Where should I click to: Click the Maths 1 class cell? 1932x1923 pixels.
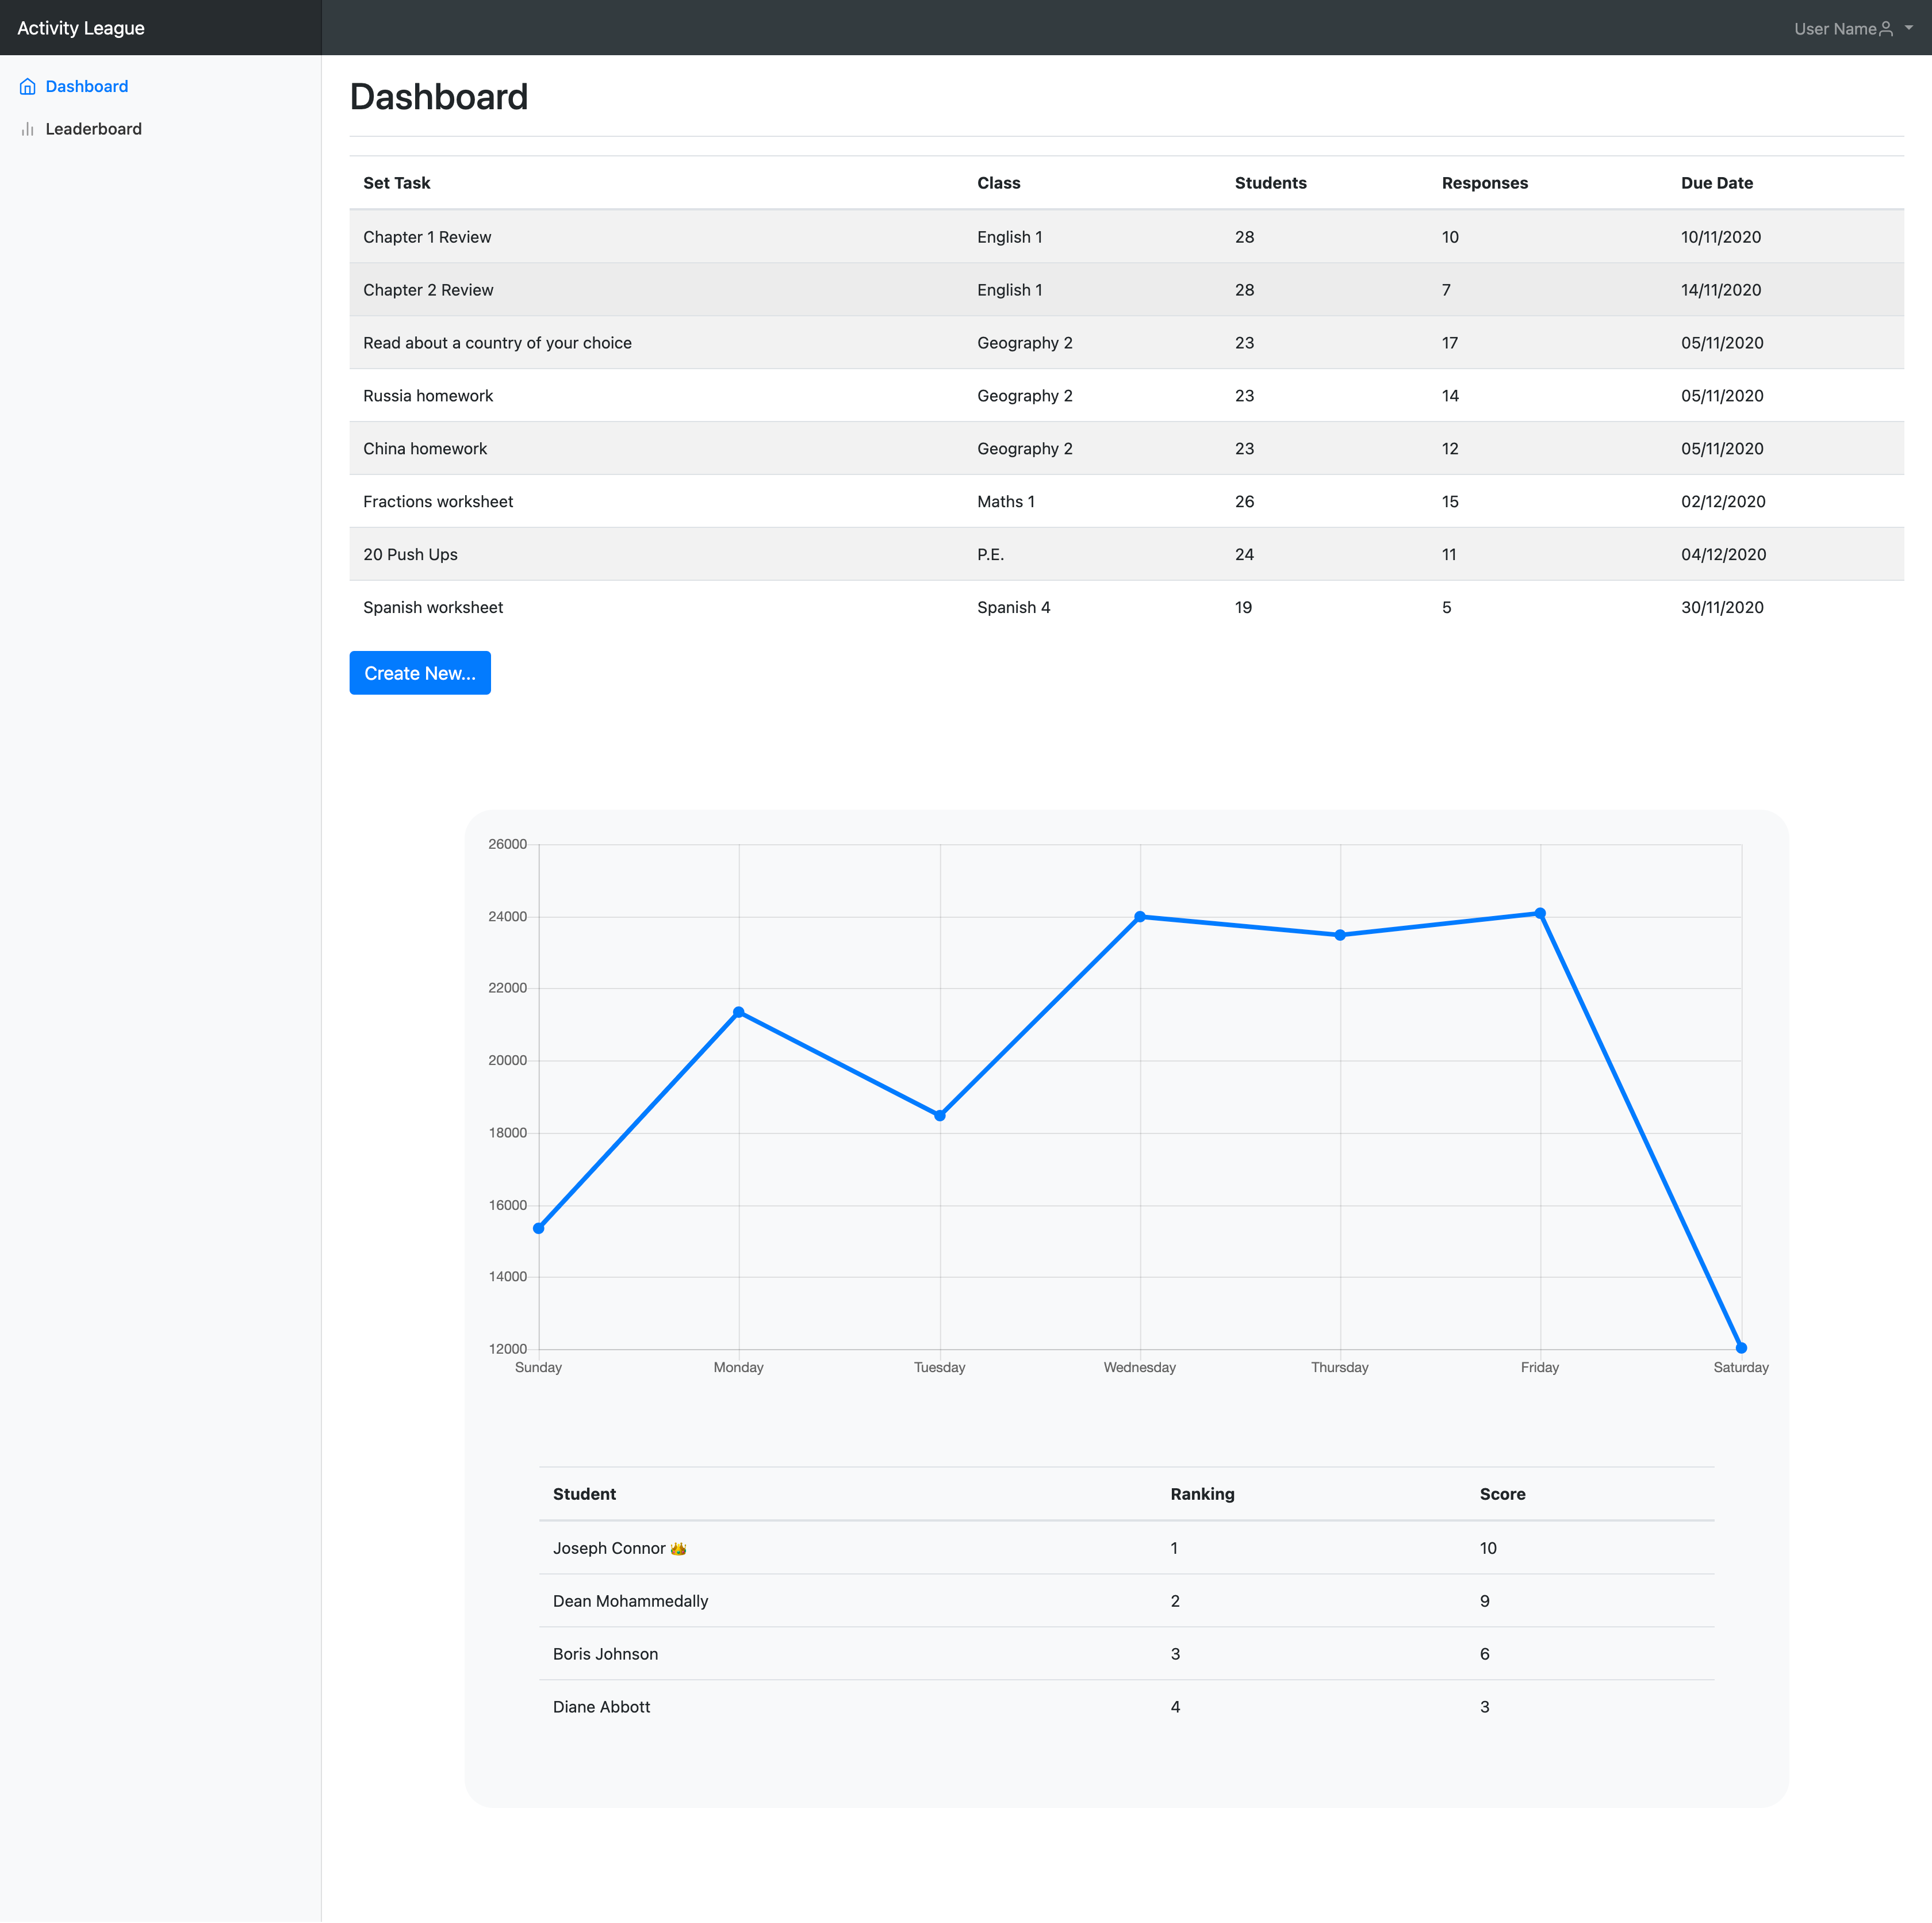[1006, 502]
